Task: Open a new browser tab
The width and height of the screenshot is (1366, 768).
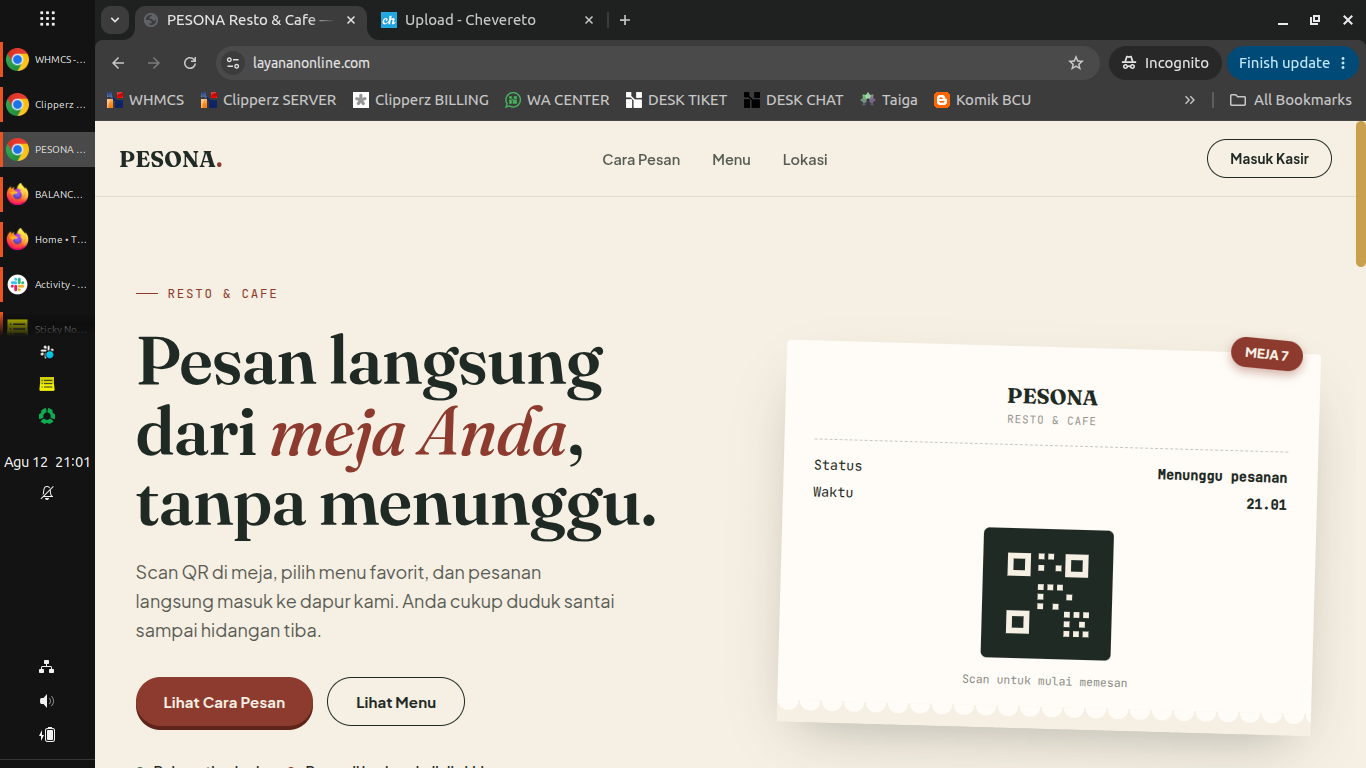Action: [x=625, y=20]
